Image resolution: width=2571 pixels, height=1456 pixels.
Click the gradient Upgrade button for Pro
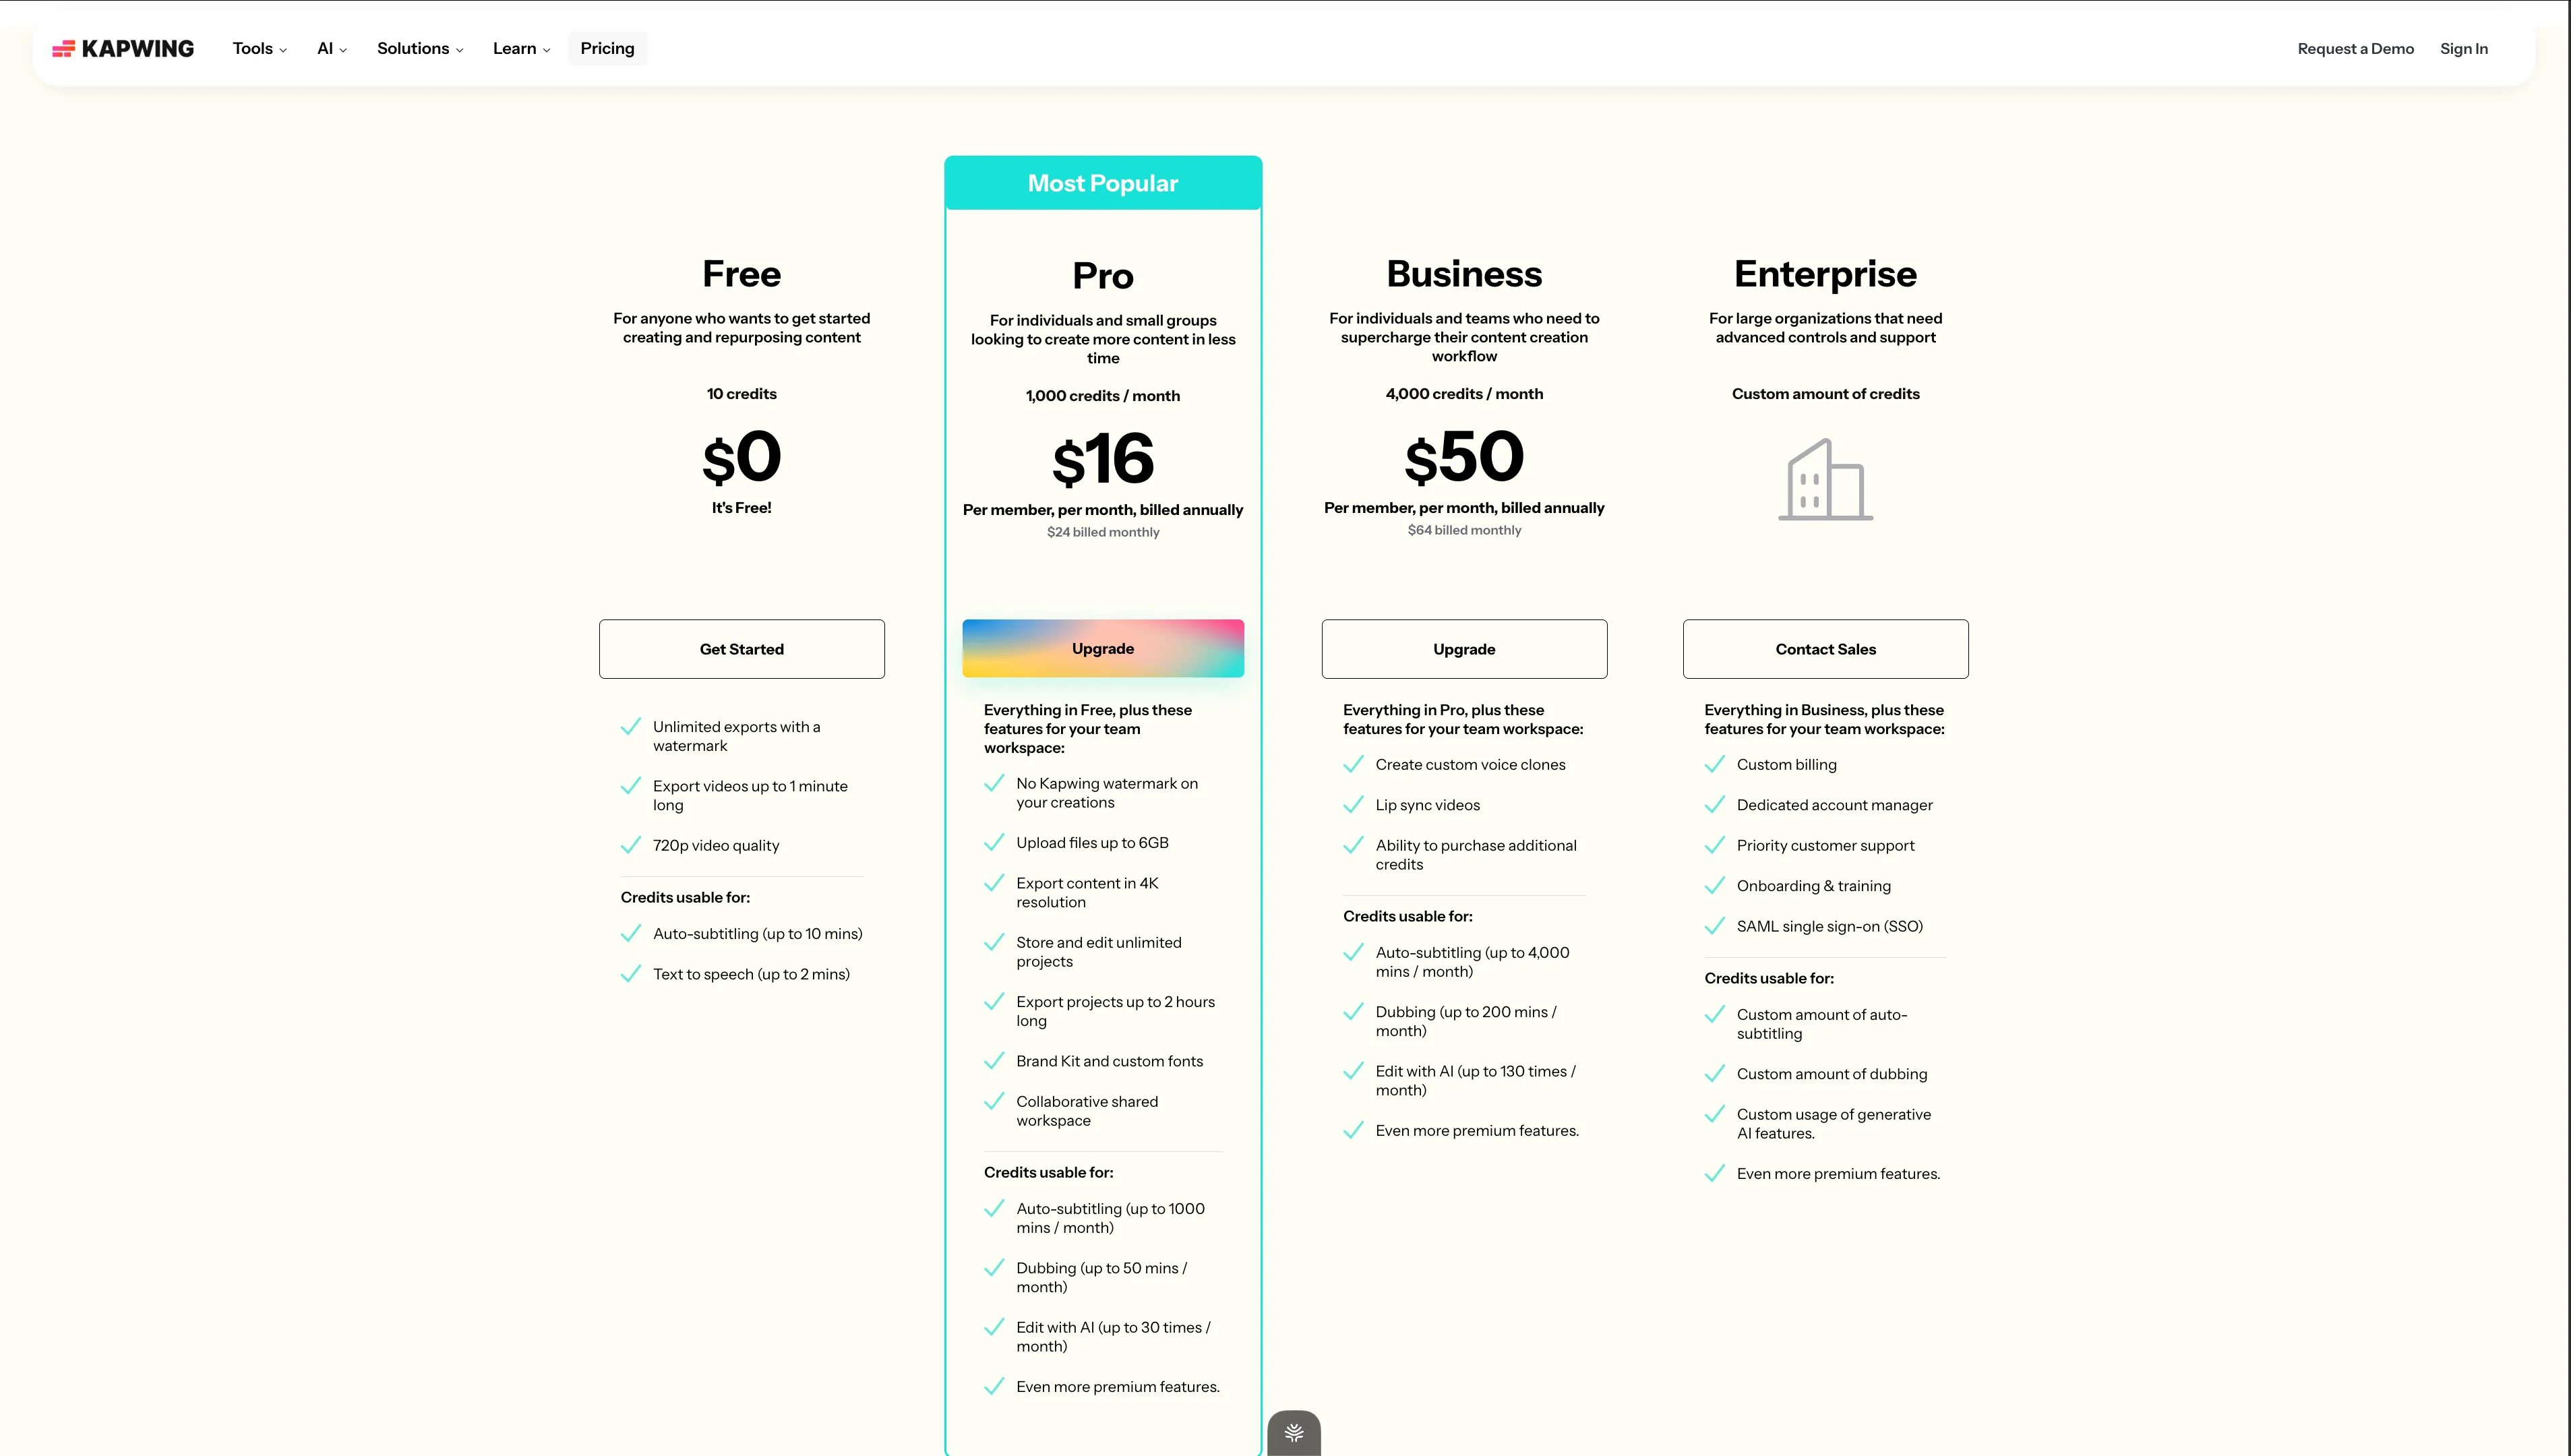1103,648
